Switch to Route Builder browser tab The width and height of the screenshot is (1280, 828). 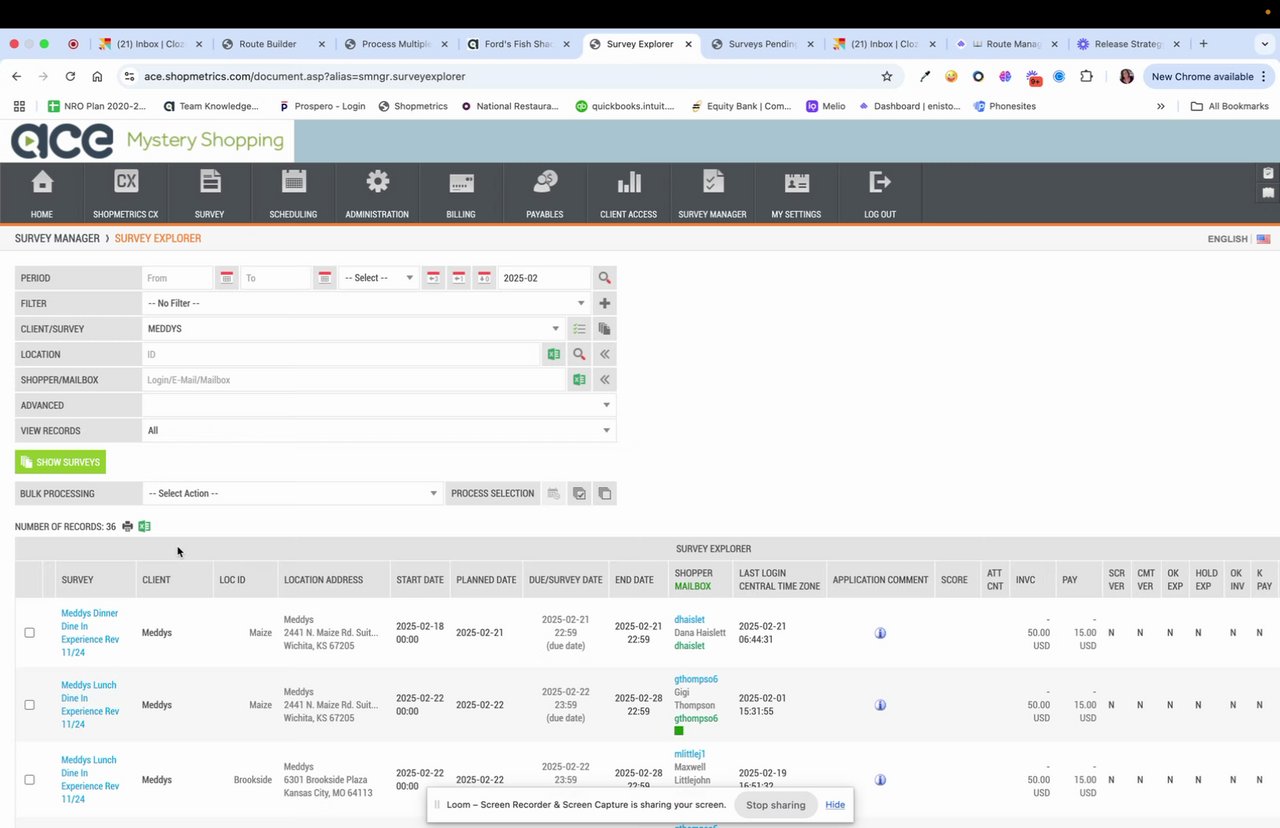[x=272, y=44]
